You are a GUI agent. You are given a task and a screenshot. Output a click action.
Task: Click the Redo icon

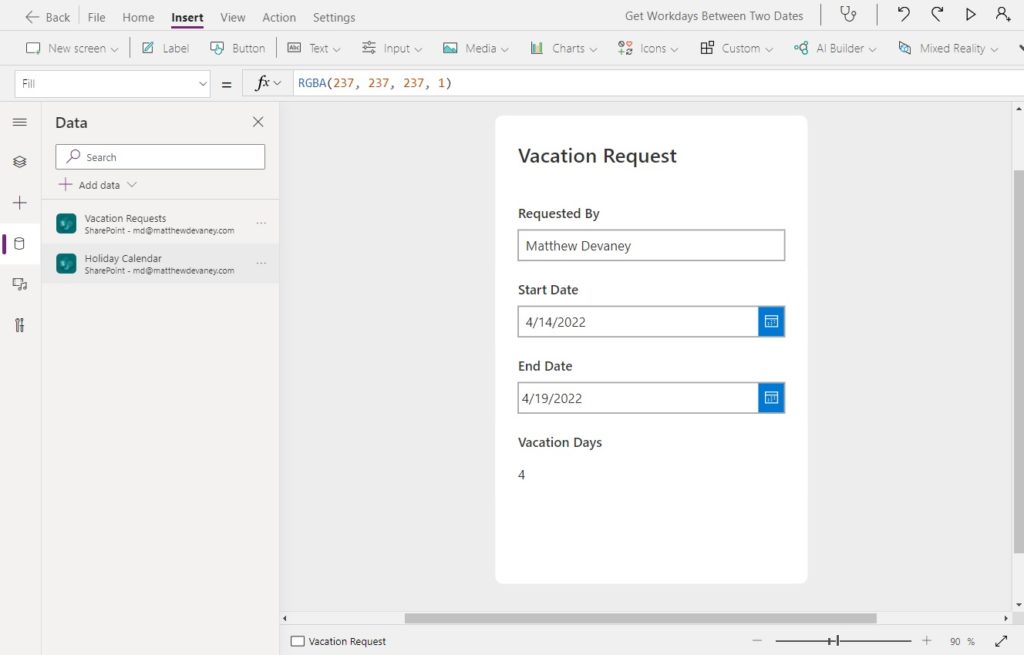(x=937, y=14)
